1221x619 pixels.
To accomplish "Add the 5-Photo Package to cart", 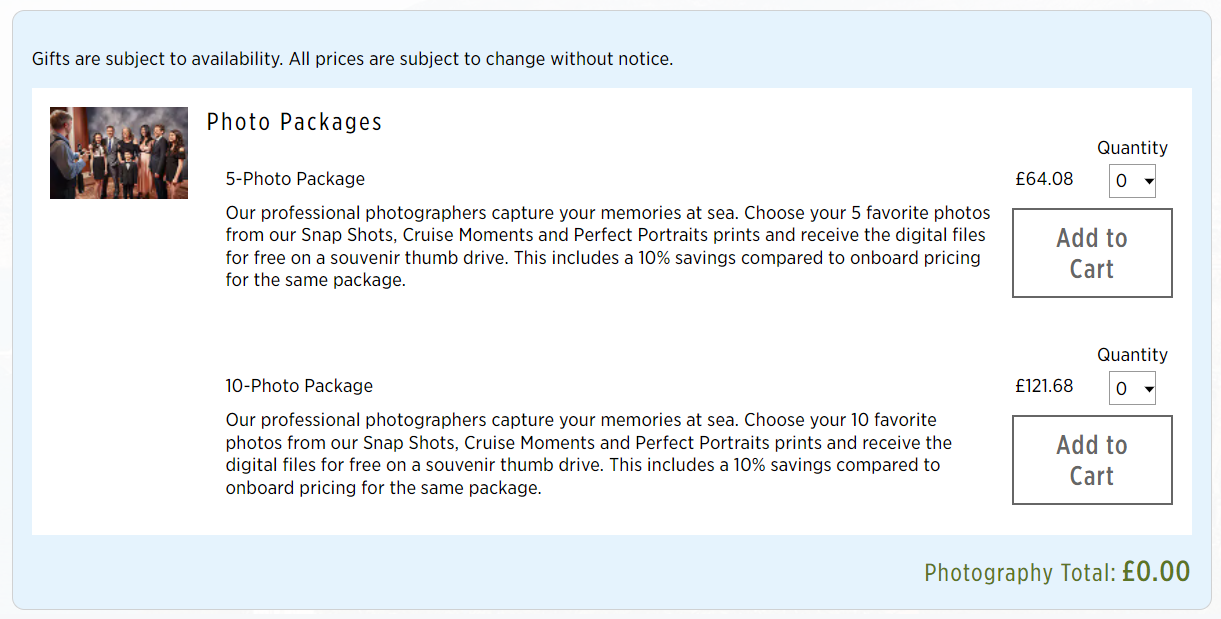I will (x=1092, y=253).
